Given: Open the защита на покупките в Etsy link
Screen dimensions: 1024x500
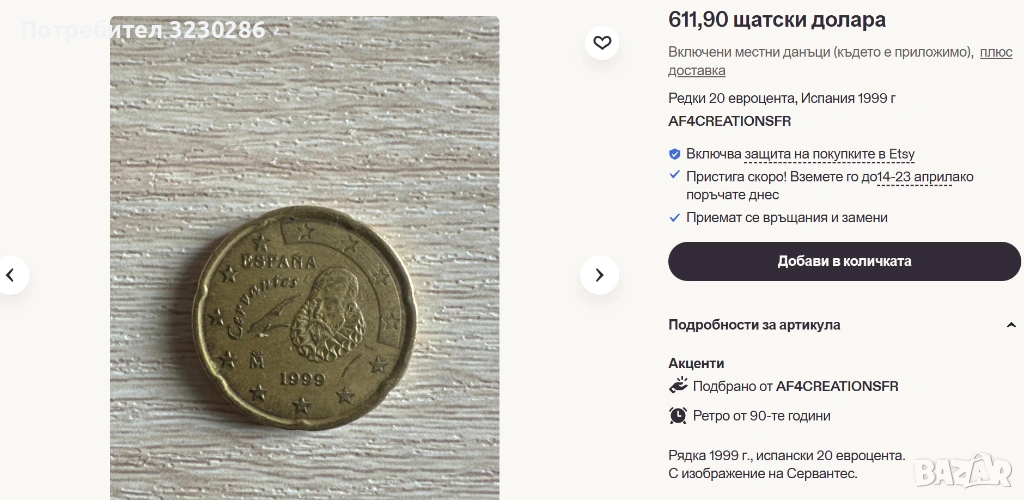Looking at the screenshot, I should point(829,154).
